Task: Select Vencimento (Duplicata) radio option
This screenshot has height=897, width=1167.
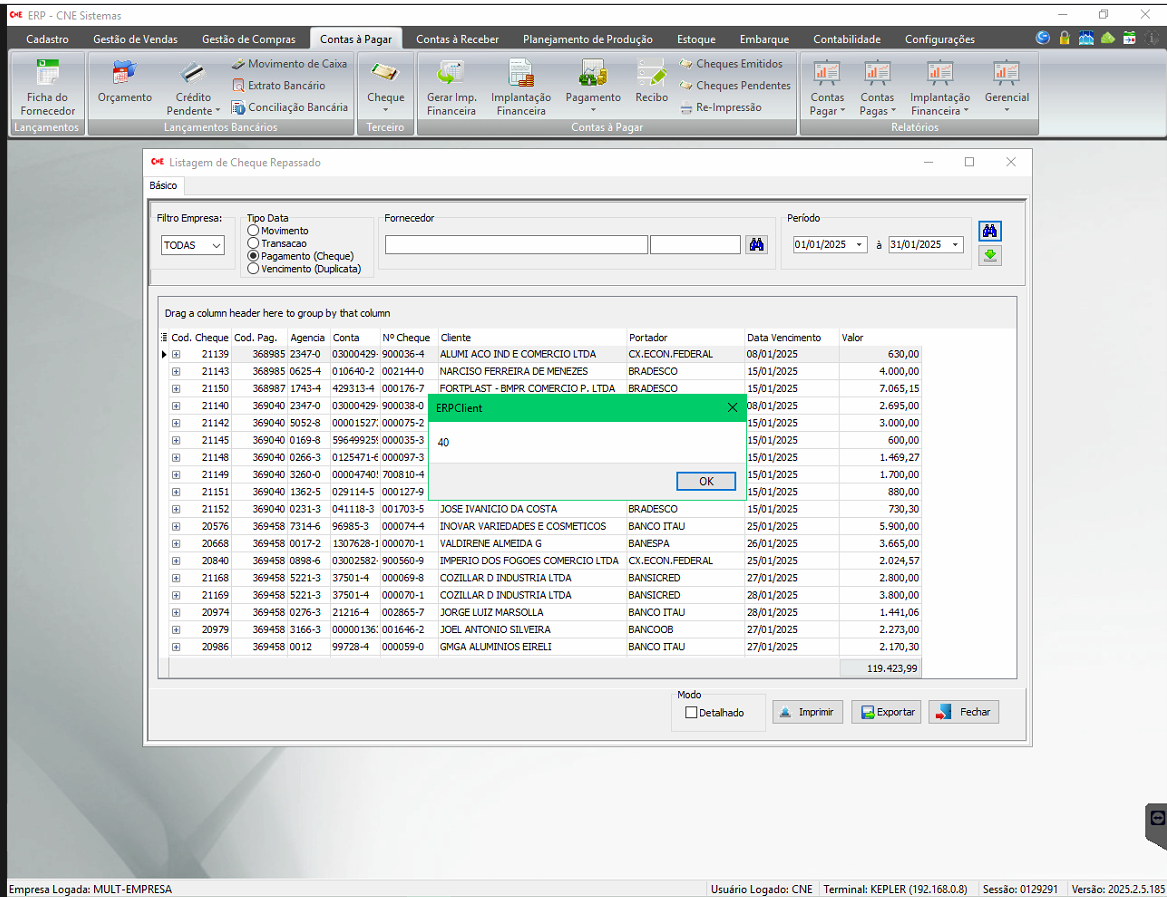Action: pos(253,268)
